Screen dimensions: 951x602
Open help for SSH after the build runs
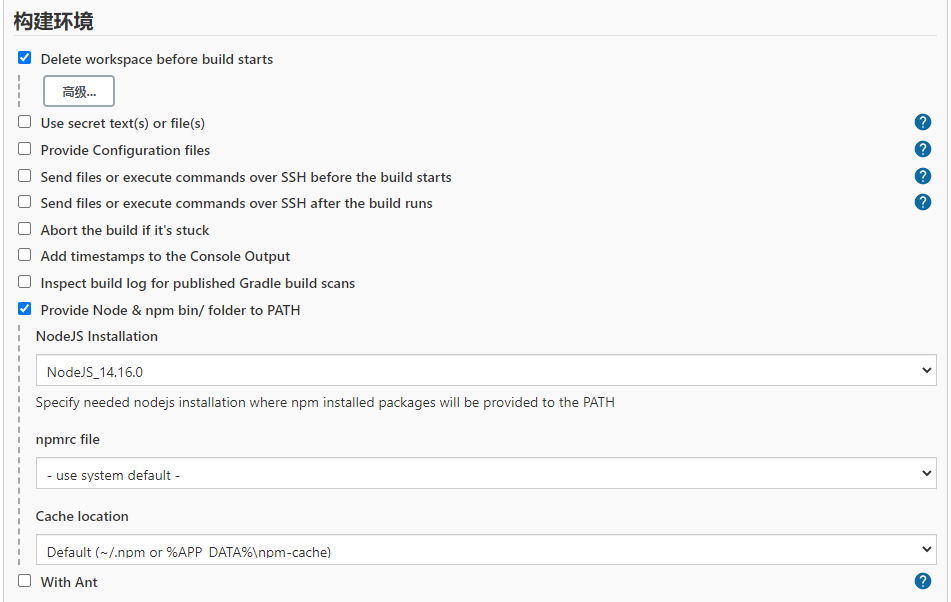(x=923, y=203)
